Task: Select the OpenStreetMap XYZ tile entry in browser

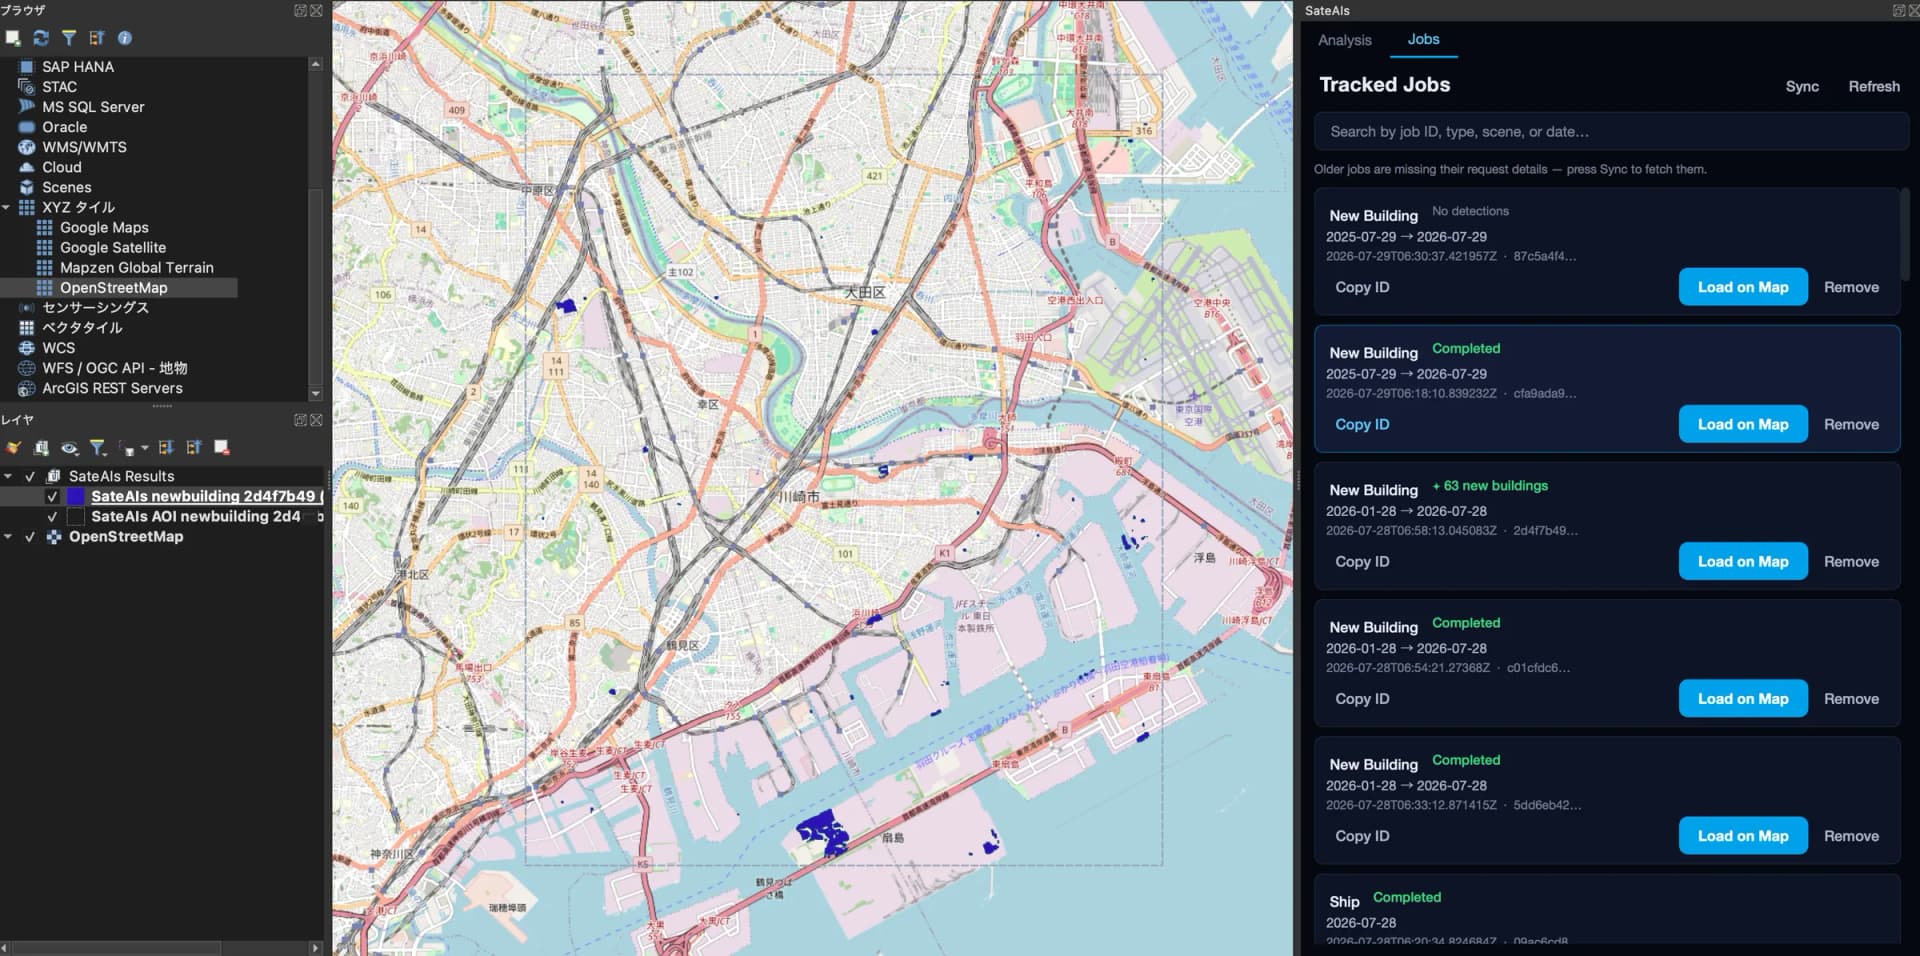Action: tap(113, 287)
